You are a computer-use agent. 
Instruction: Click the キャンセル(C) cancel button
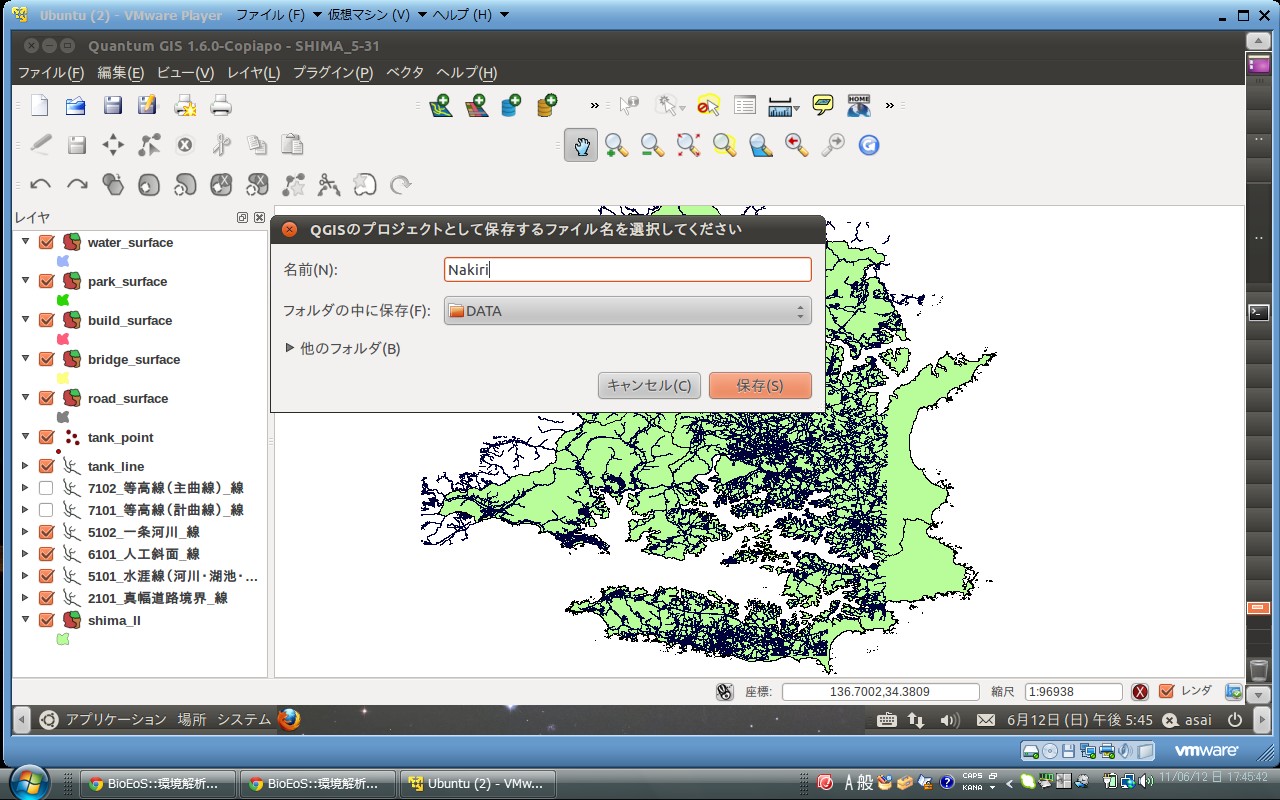[x=649, y=385]
